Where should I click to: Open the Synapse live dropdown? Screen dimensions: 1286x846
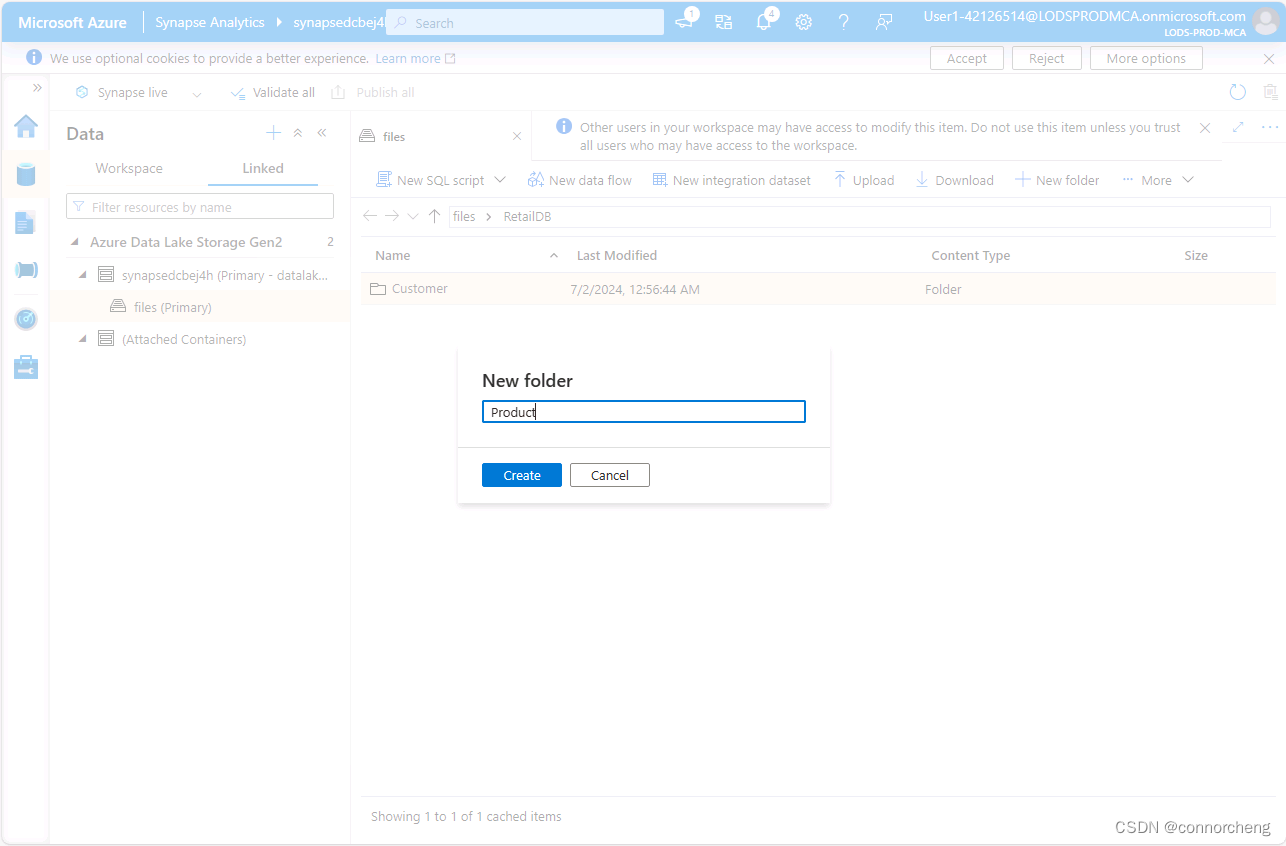[197, 93]
